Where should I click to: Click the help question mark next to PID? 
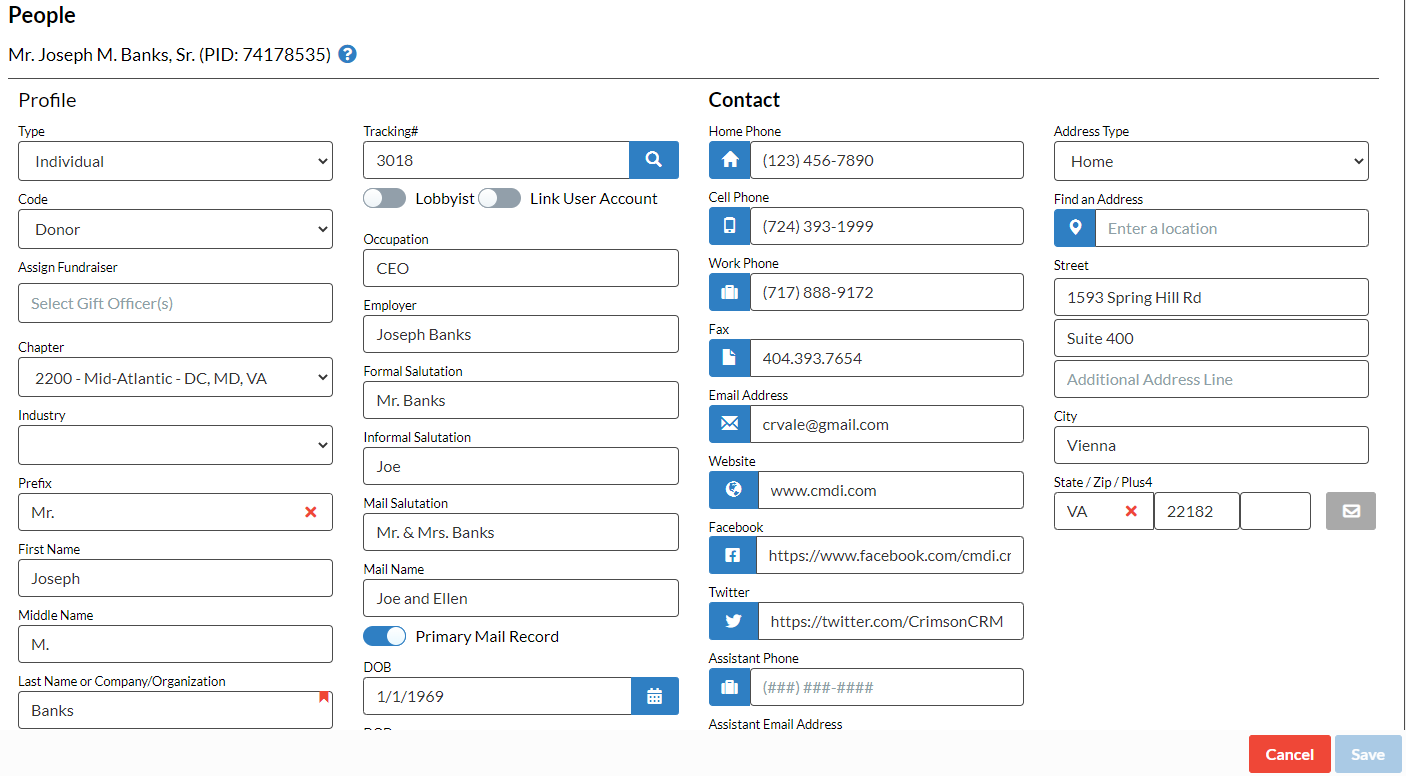point(347,54)
